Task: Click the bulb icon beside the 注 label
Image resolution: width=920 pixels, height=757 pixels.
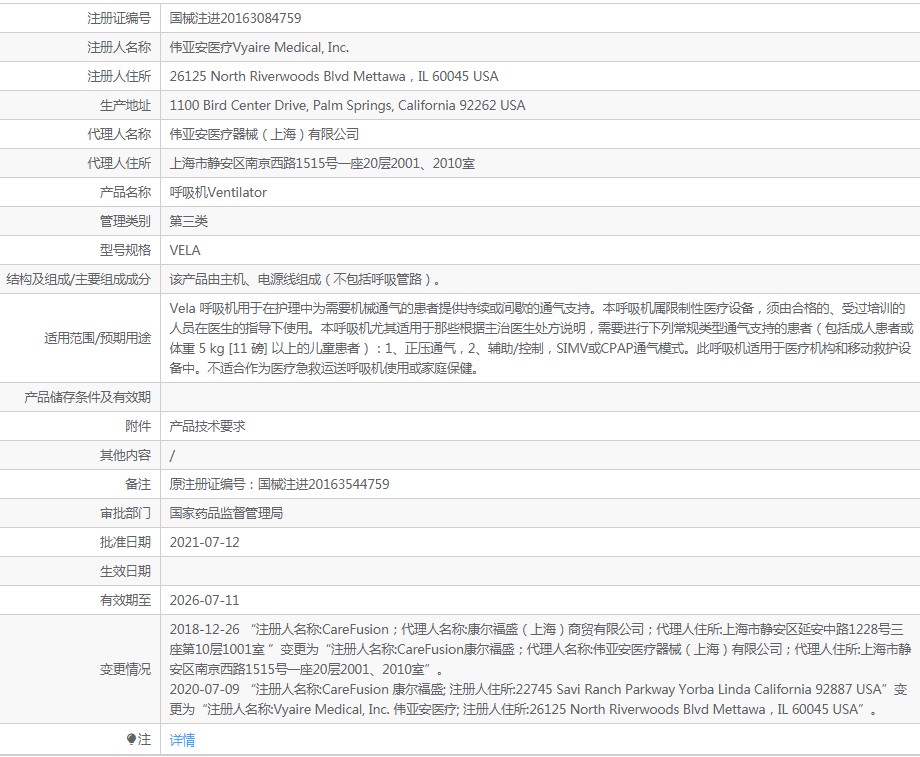Action: [131, 739]
